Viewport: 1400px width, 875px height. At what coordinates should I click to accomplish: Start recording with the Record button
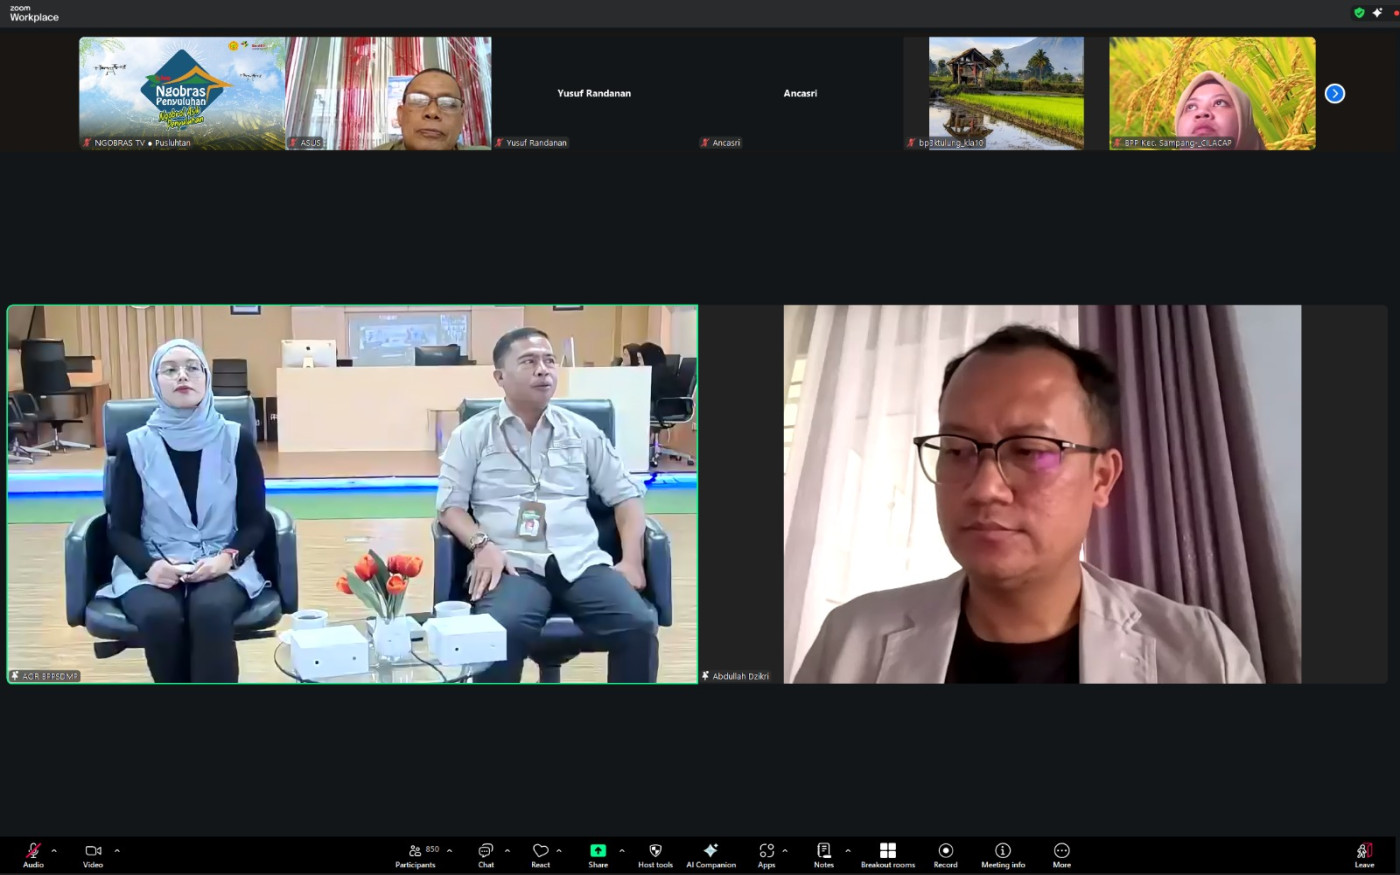click(x=945, y=854)
